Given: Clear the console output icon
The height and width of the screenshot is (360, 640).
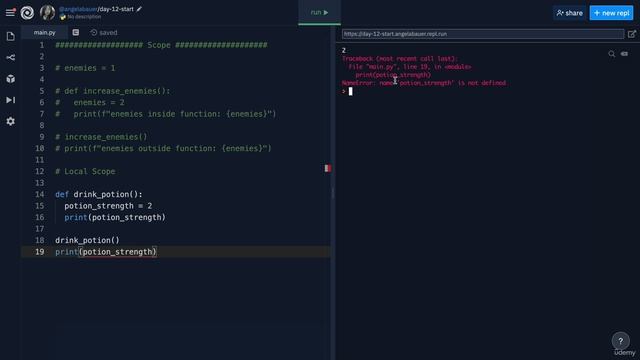Looking at the screenshot, I should coord(624,54).
